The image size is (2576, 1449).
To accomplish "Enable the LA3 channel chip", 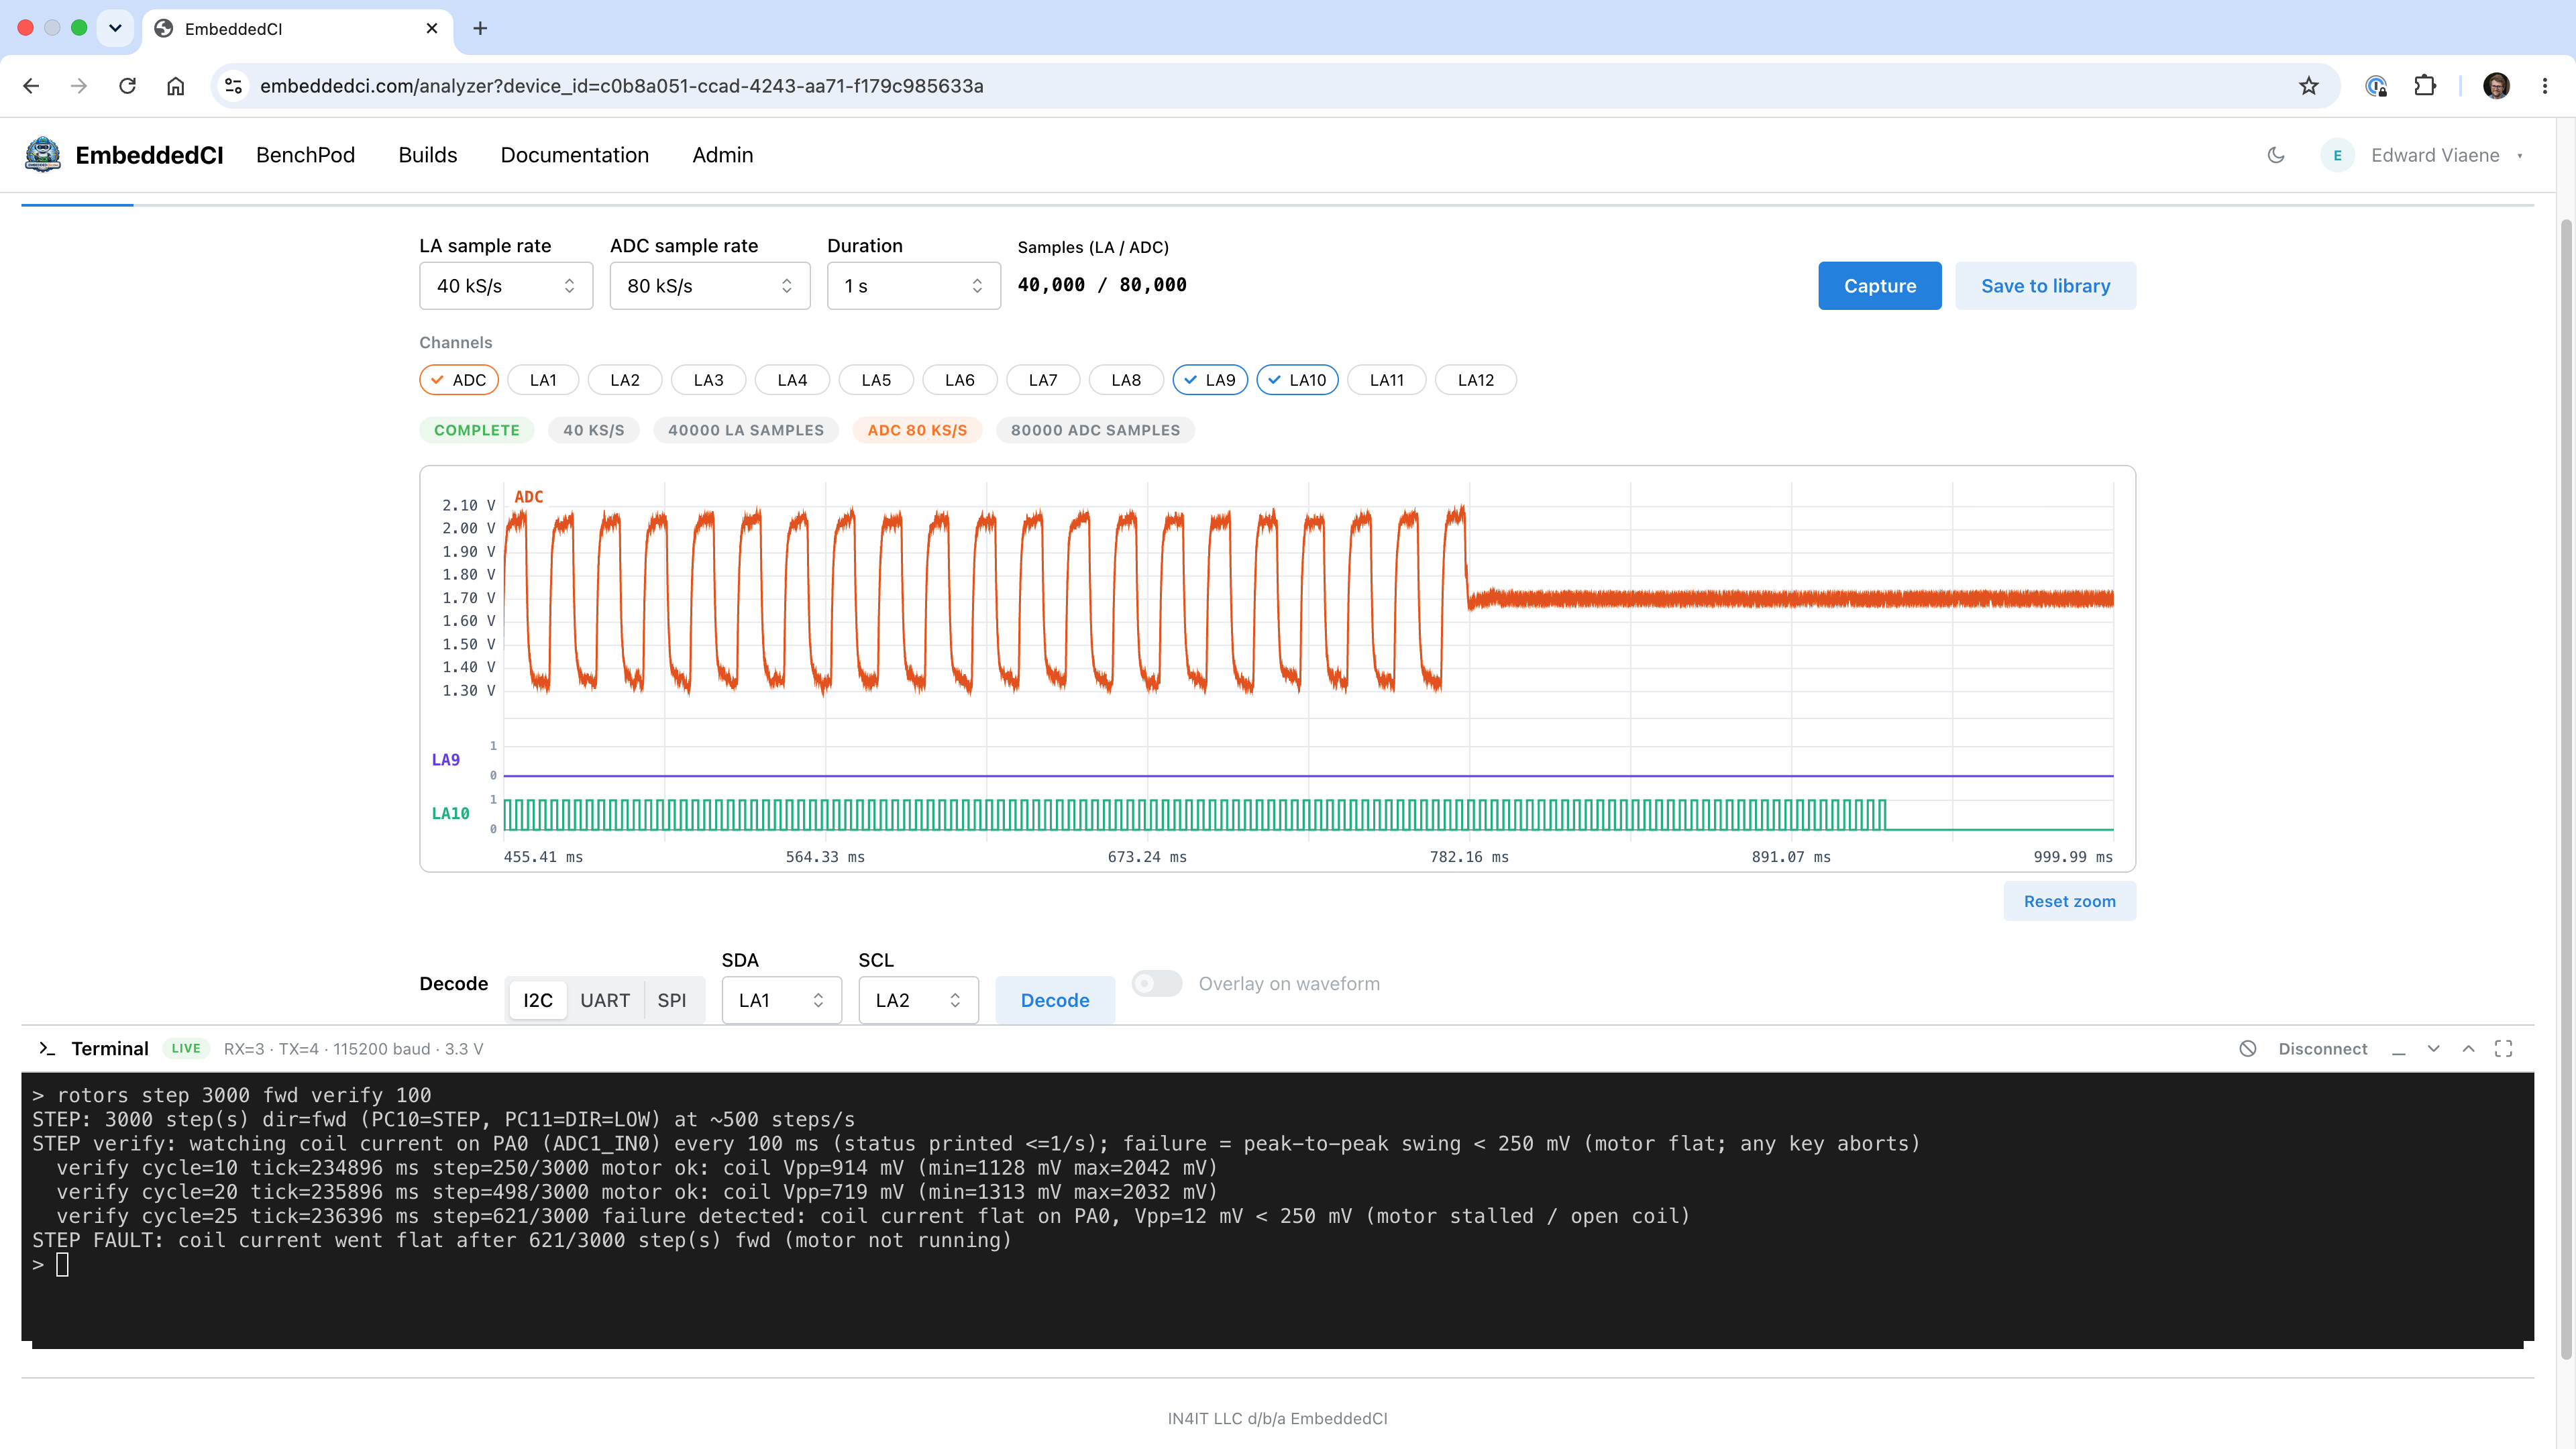I will click(x=708, y=380).
